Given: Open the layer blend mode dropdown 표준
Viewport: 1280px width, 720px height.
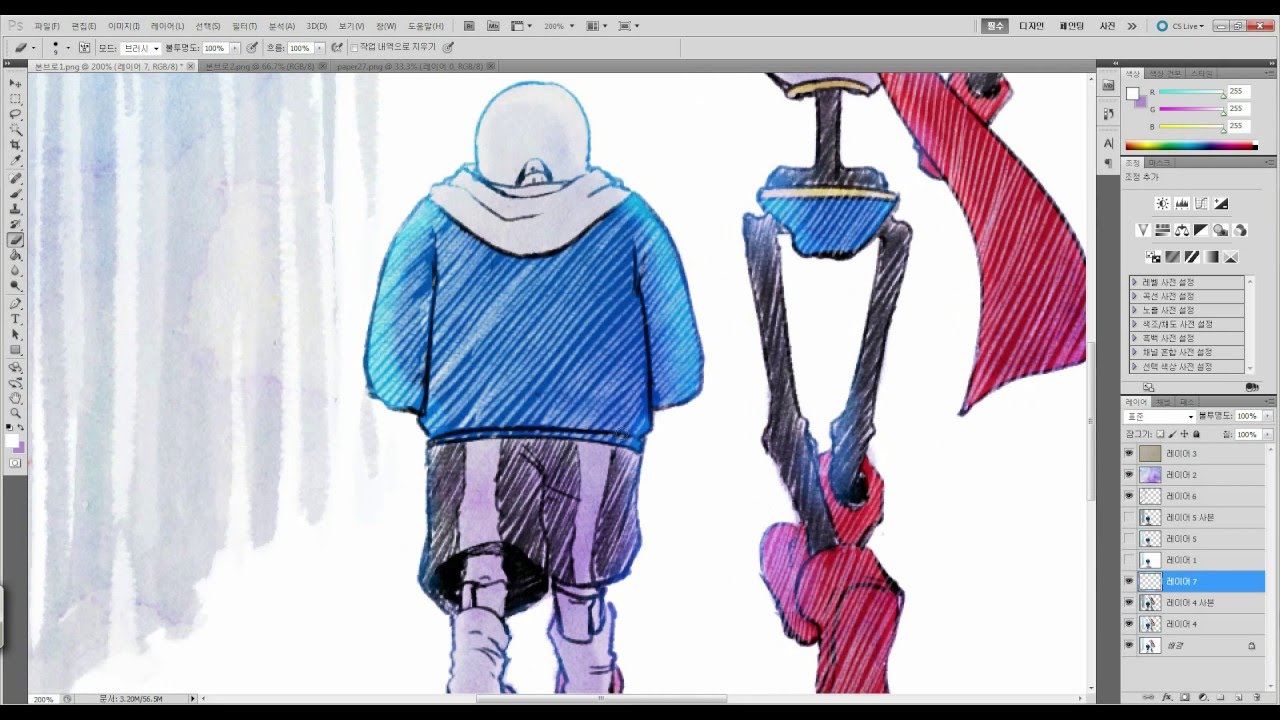Looking at the screenshot, I should pos(1160,416).
